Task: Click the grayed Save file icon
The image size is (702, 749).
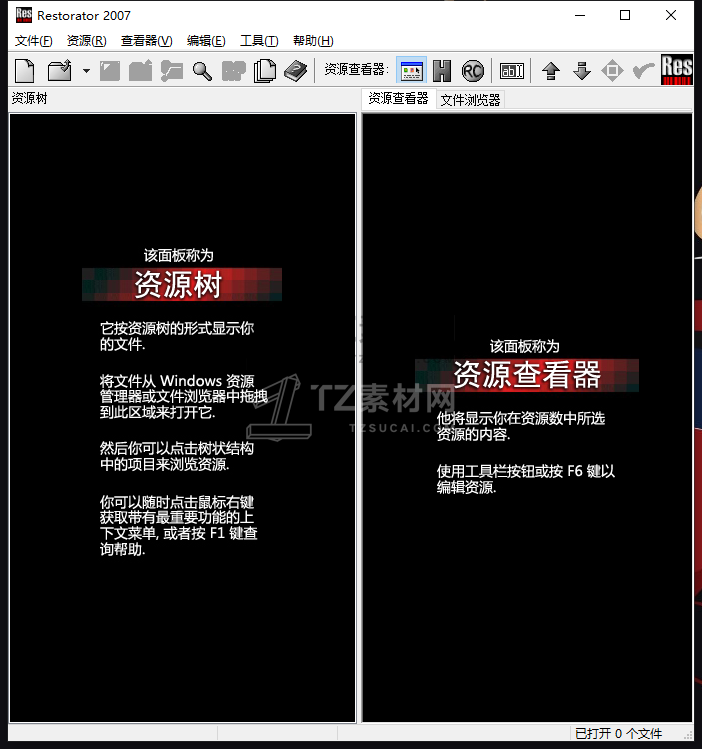Action: click(x=110, y=71)
